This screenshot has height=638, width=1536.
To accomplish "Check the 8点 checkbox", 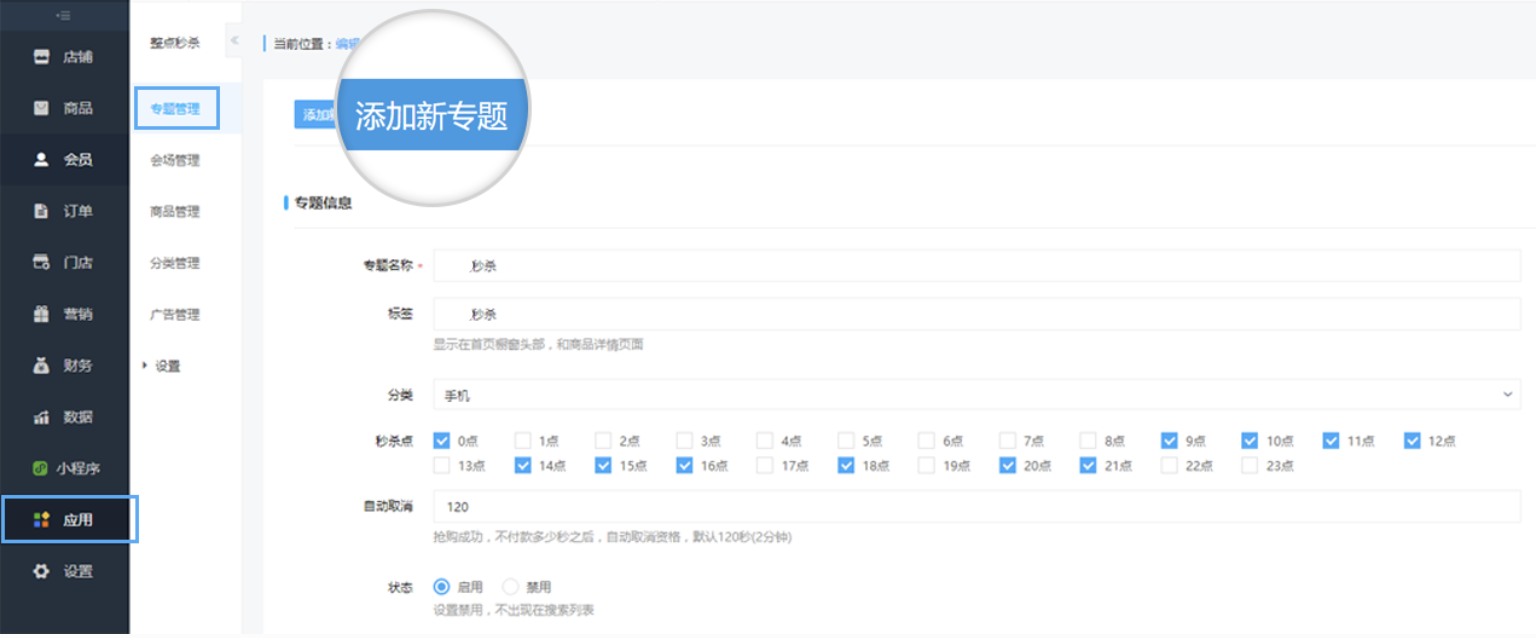I will pyautogui.click(x=1088, y=440).
